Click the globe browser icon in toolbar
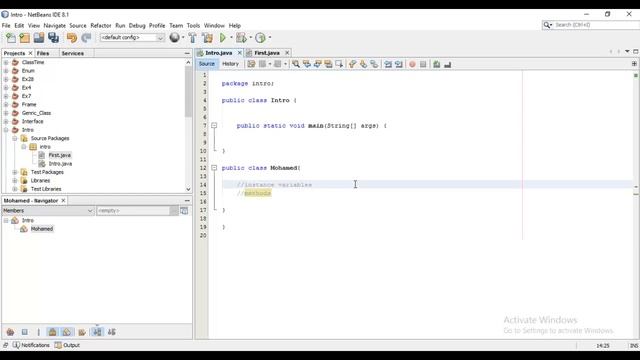 (x=175, y=38)
